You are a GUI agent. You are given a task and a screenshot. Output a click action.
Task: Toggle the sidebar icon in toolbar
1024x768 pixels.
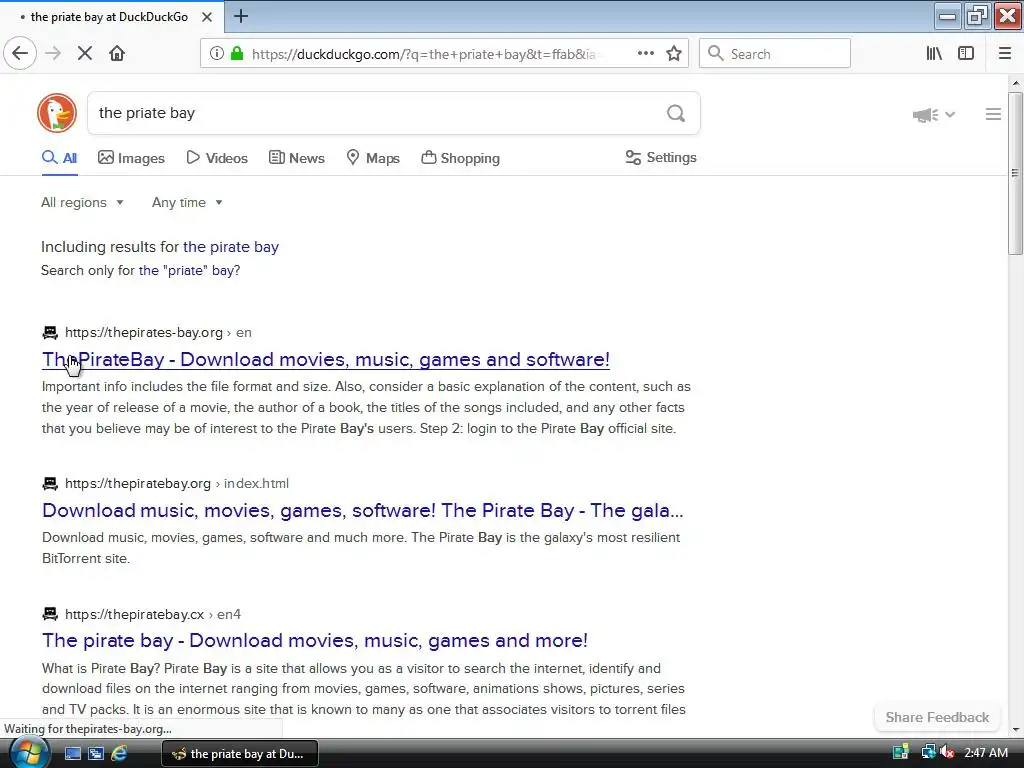point(966,54)
